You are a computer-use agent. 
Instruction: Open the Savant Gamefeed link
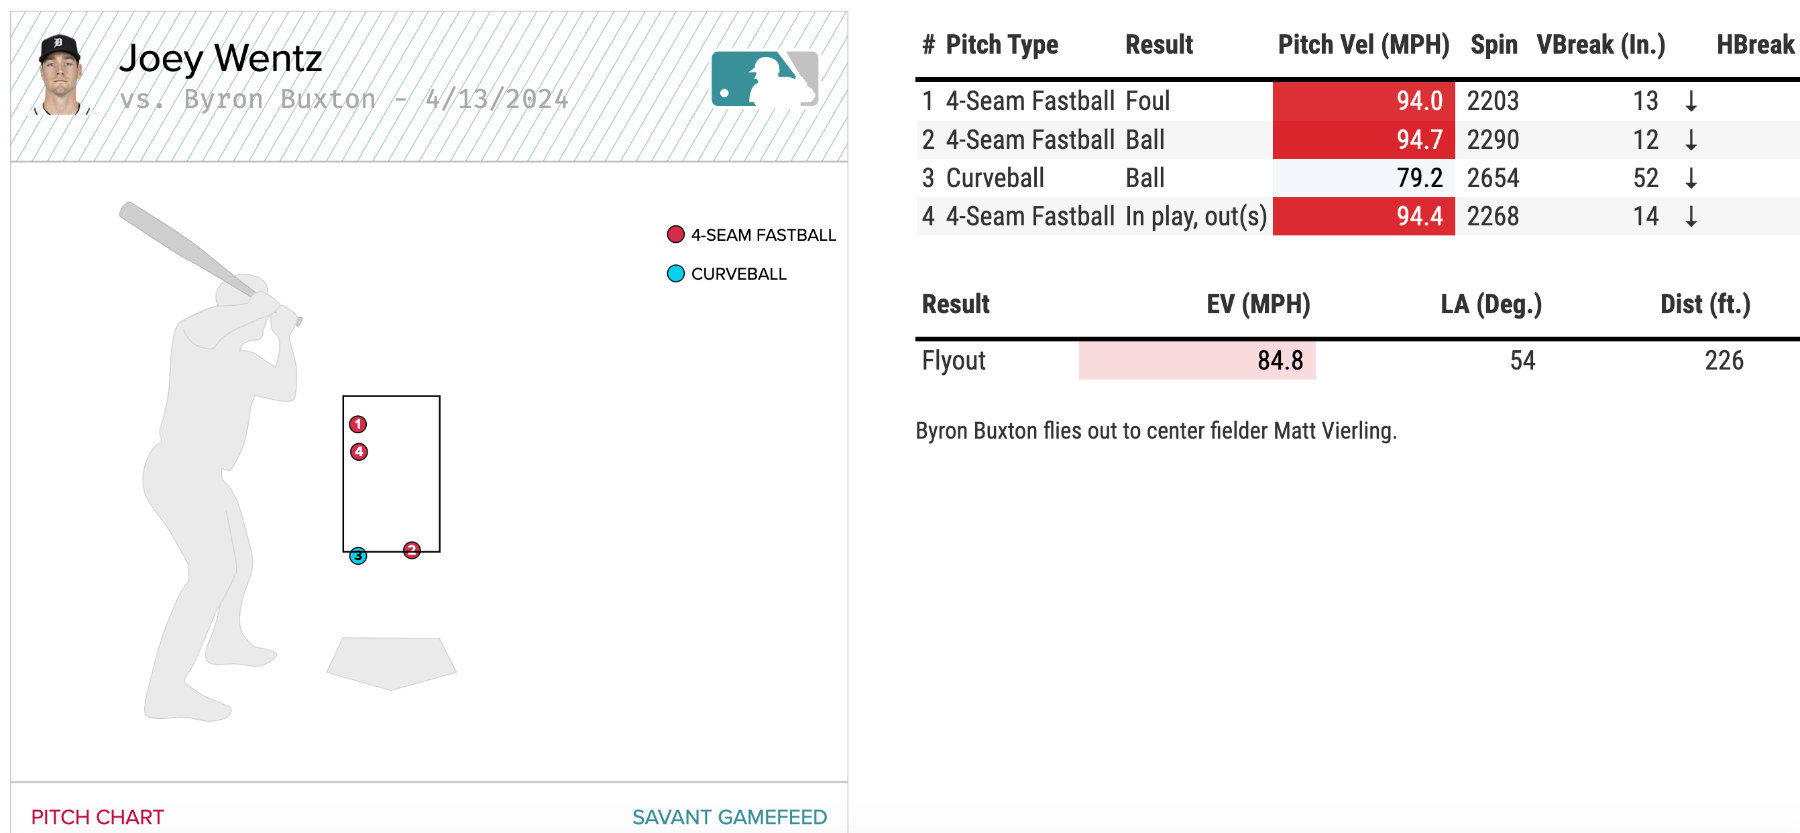729,817
